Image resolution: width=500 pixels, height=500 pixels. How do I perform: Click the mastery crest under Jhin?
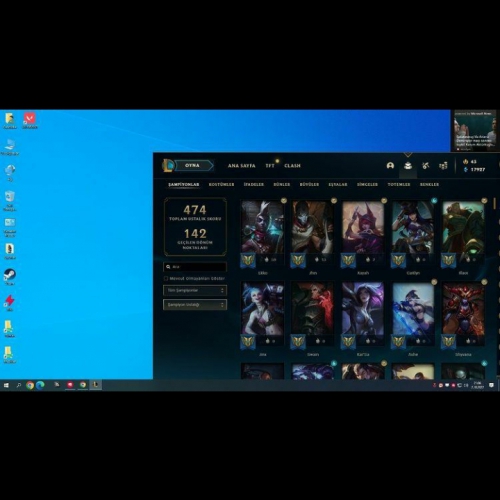298,261
